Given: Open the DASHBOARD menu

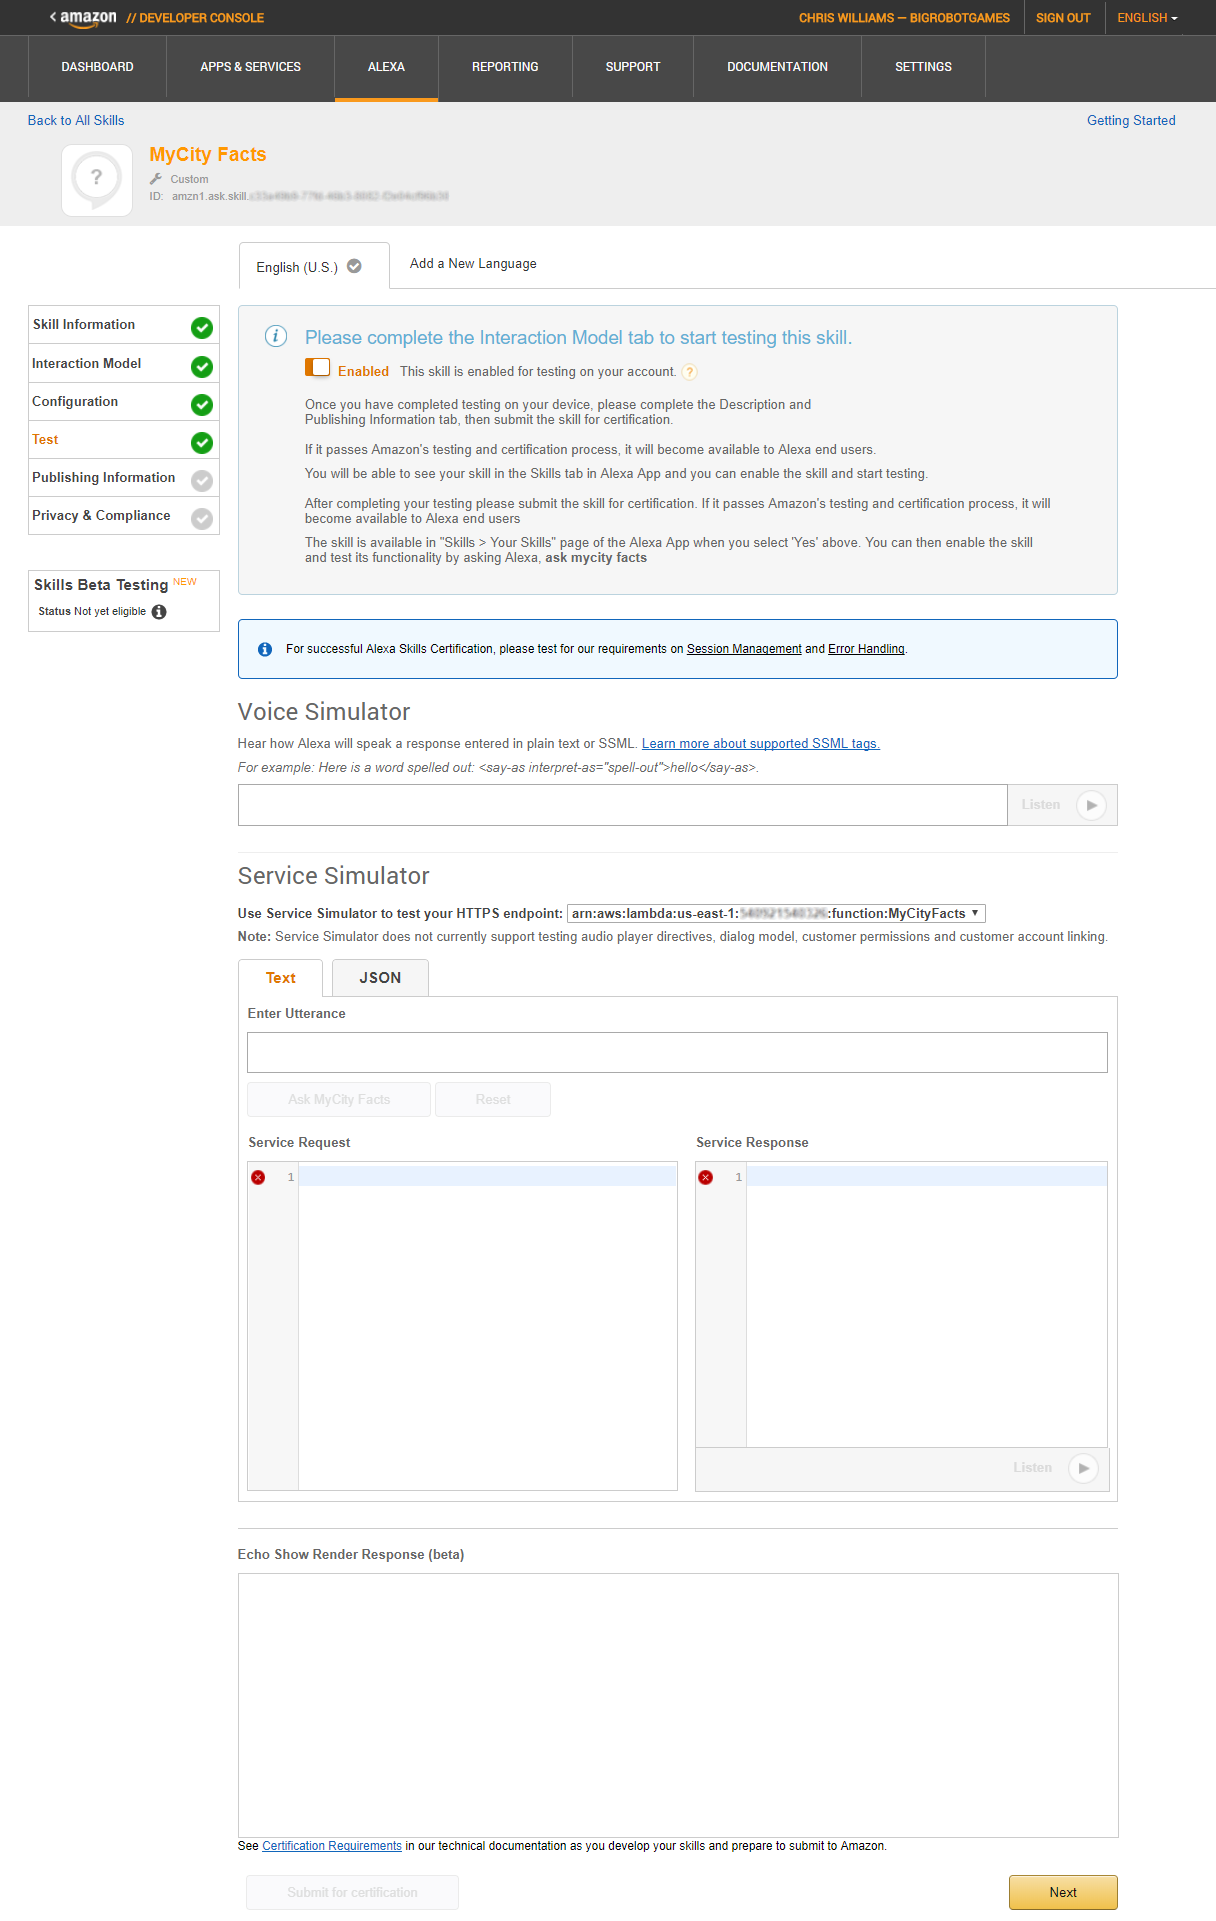Looking at the screenshot, I should pyautogui.click(x=98, y=67).
